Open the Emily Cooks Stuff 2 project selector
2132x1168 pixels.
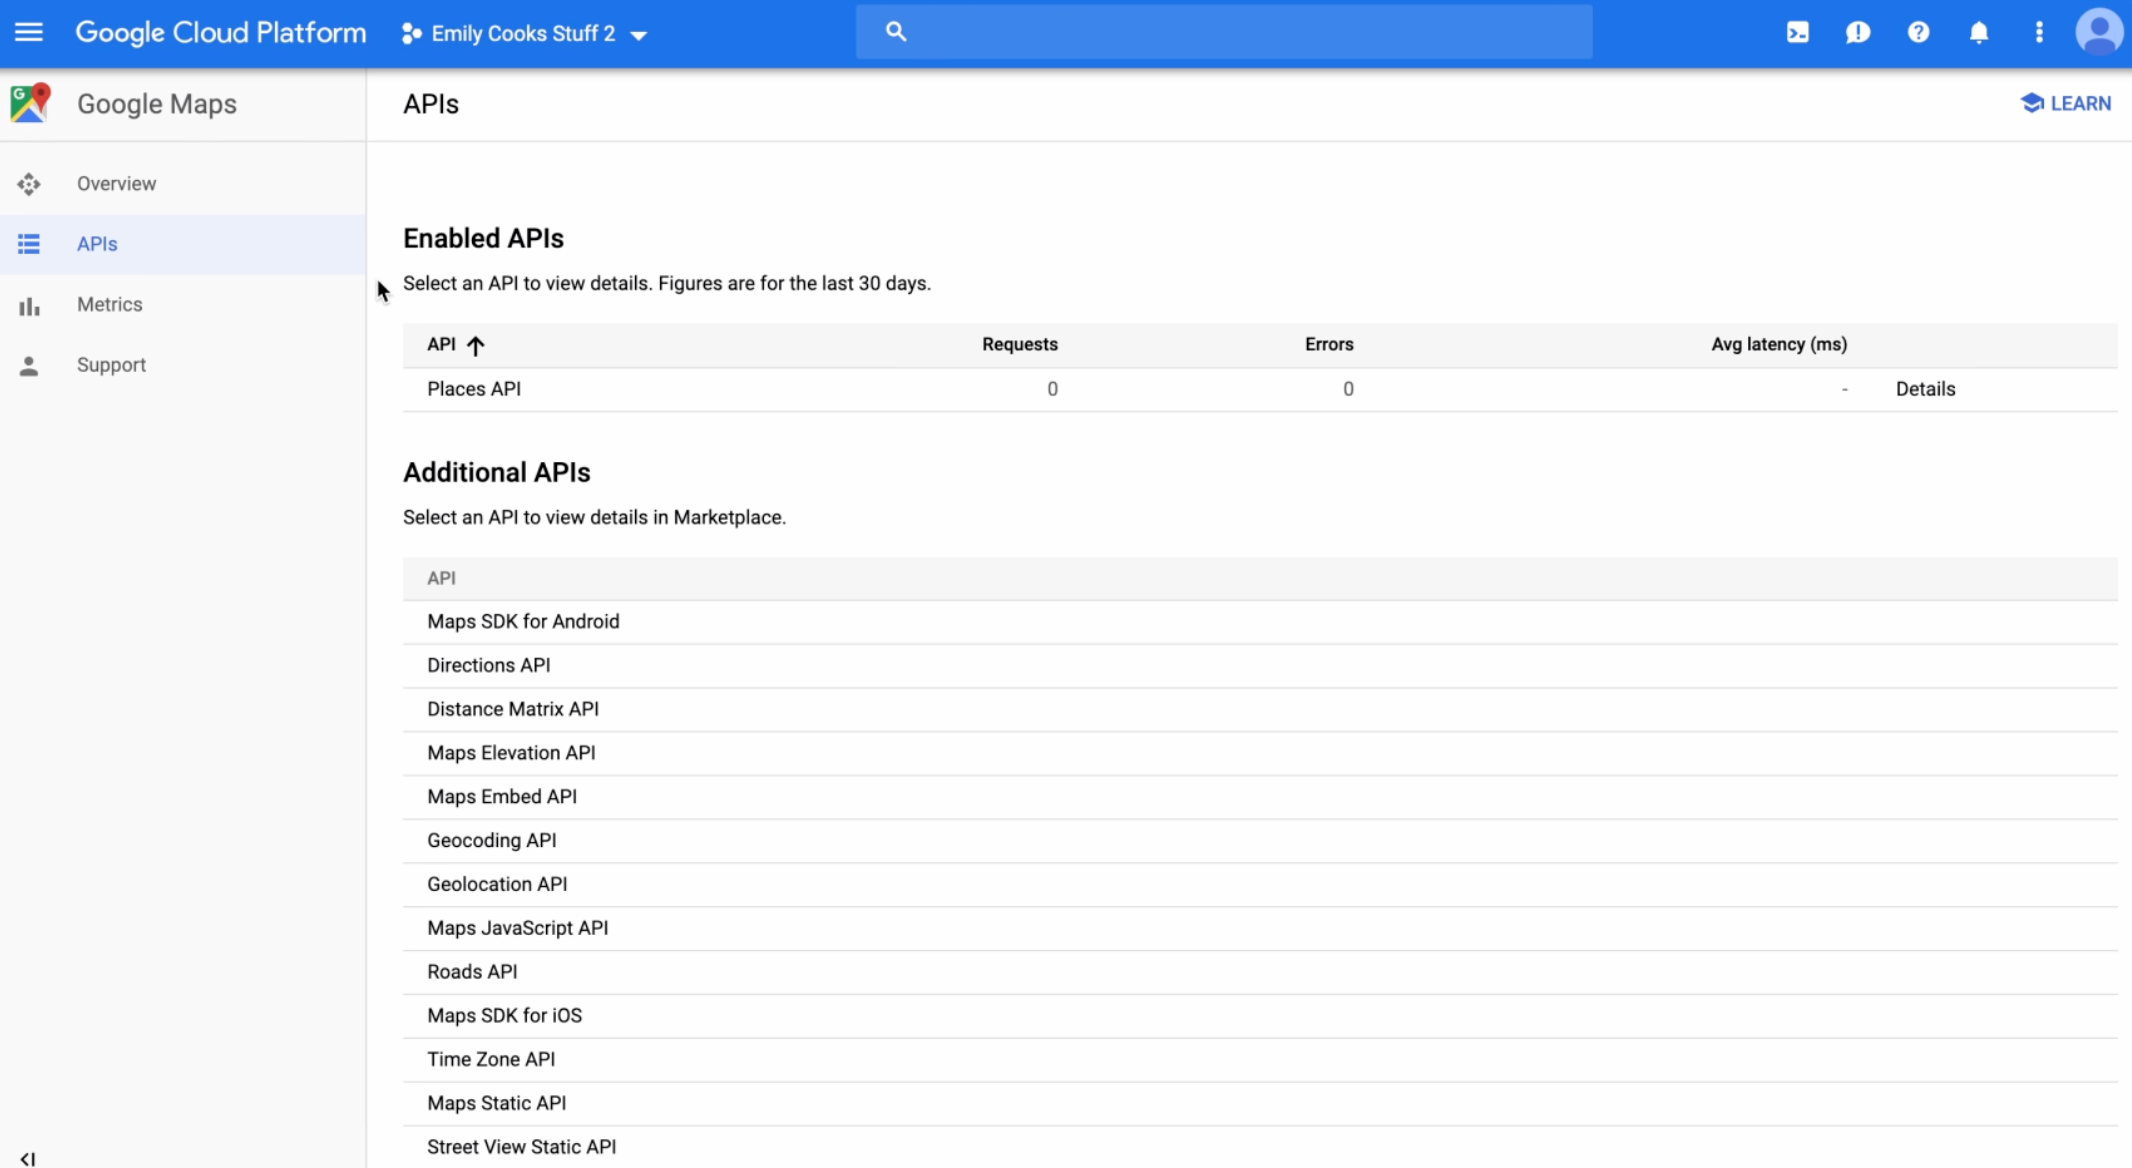point(524,34)
